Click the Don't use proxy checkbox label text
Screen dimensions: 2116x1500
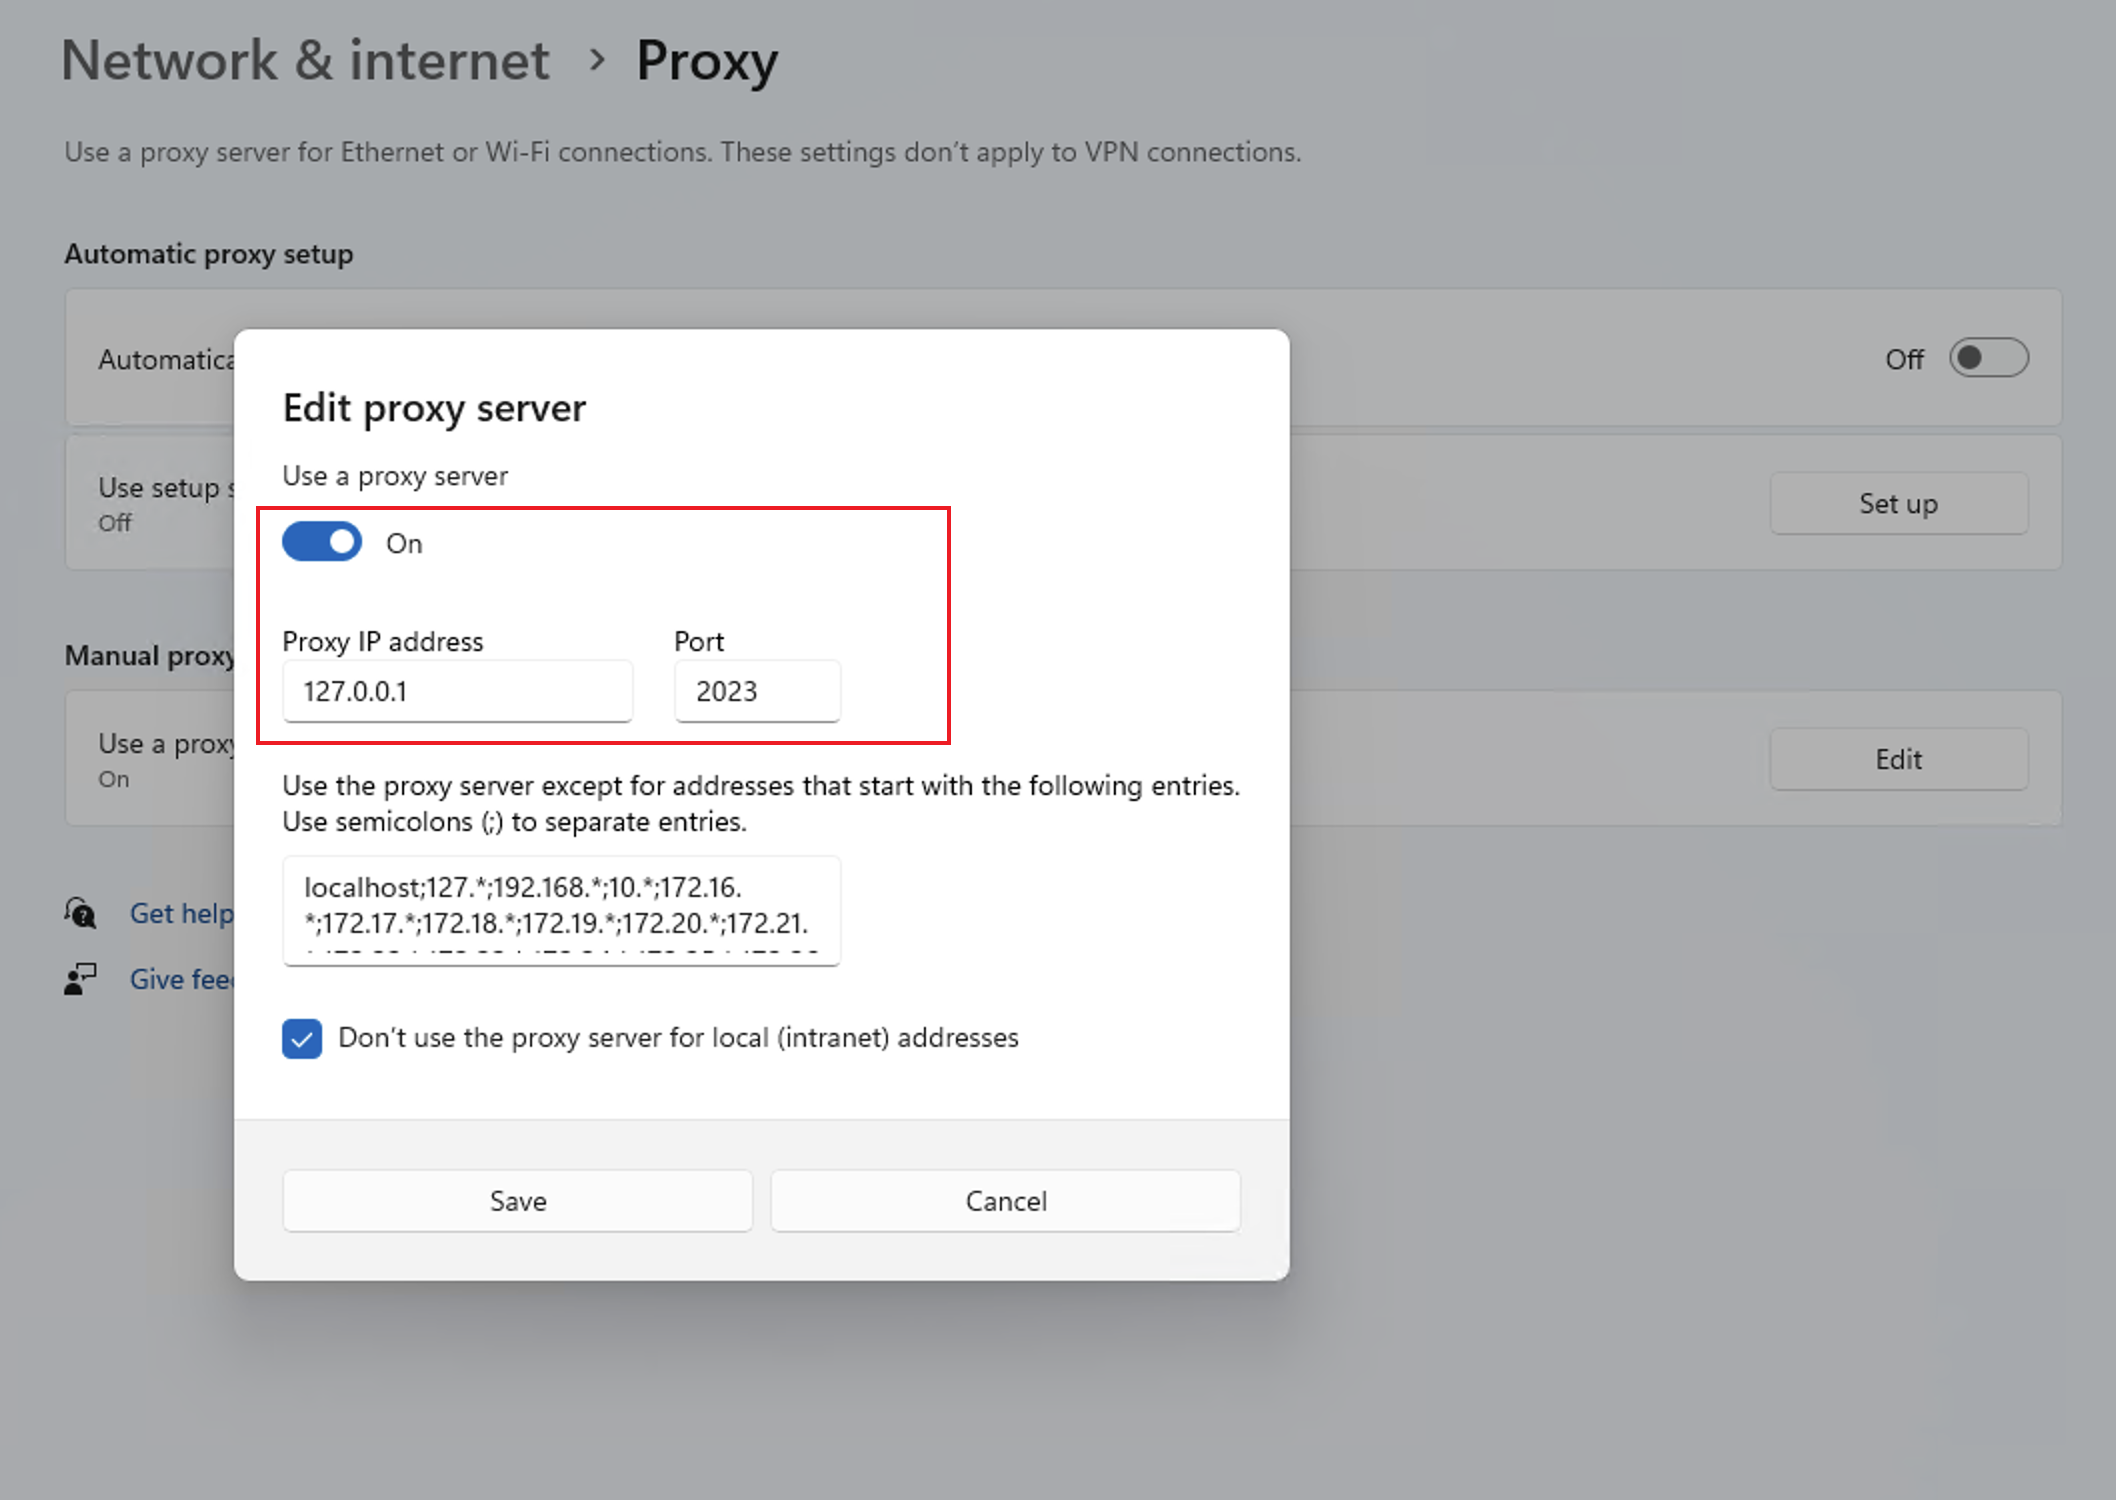point(678,1038)
